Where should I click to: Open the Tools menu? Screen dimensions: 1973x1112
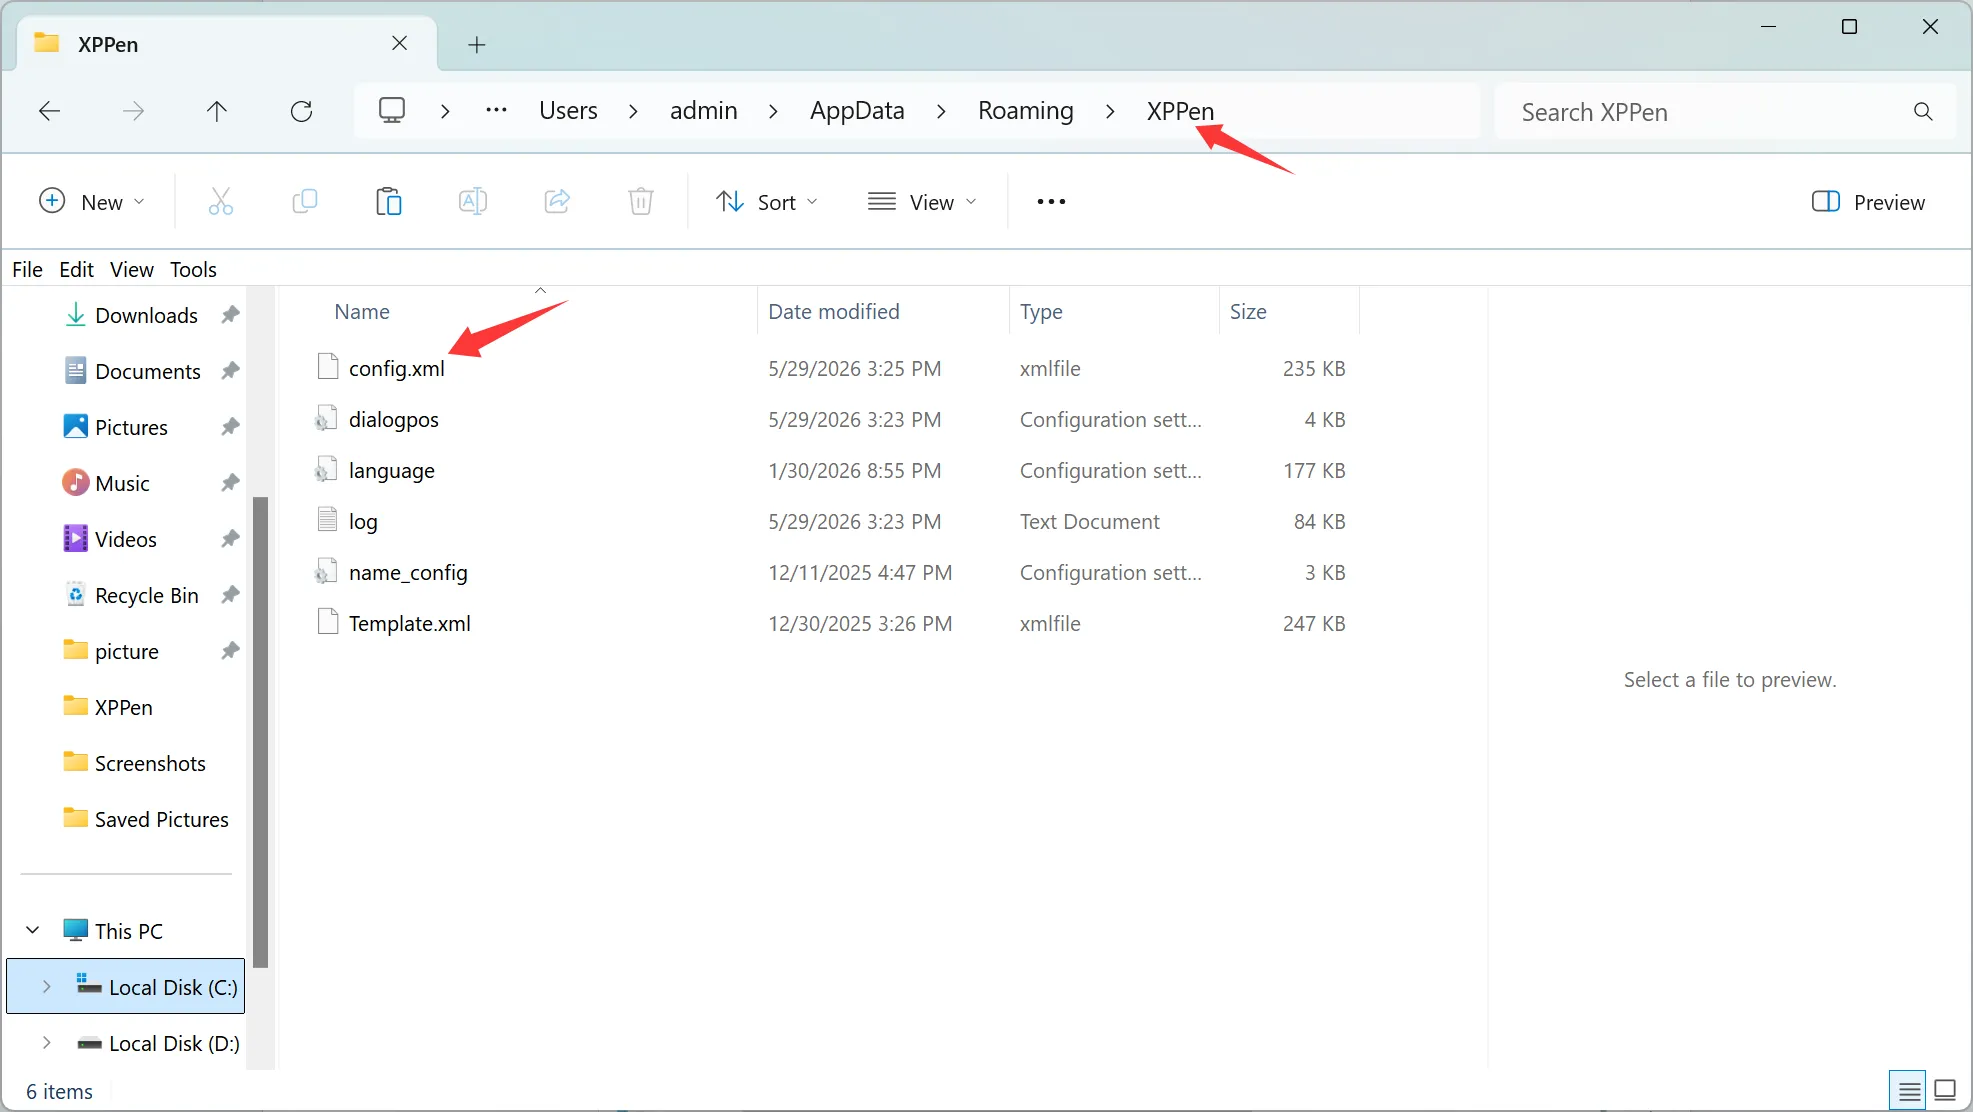pyautogui.click(x=193, y=269)
